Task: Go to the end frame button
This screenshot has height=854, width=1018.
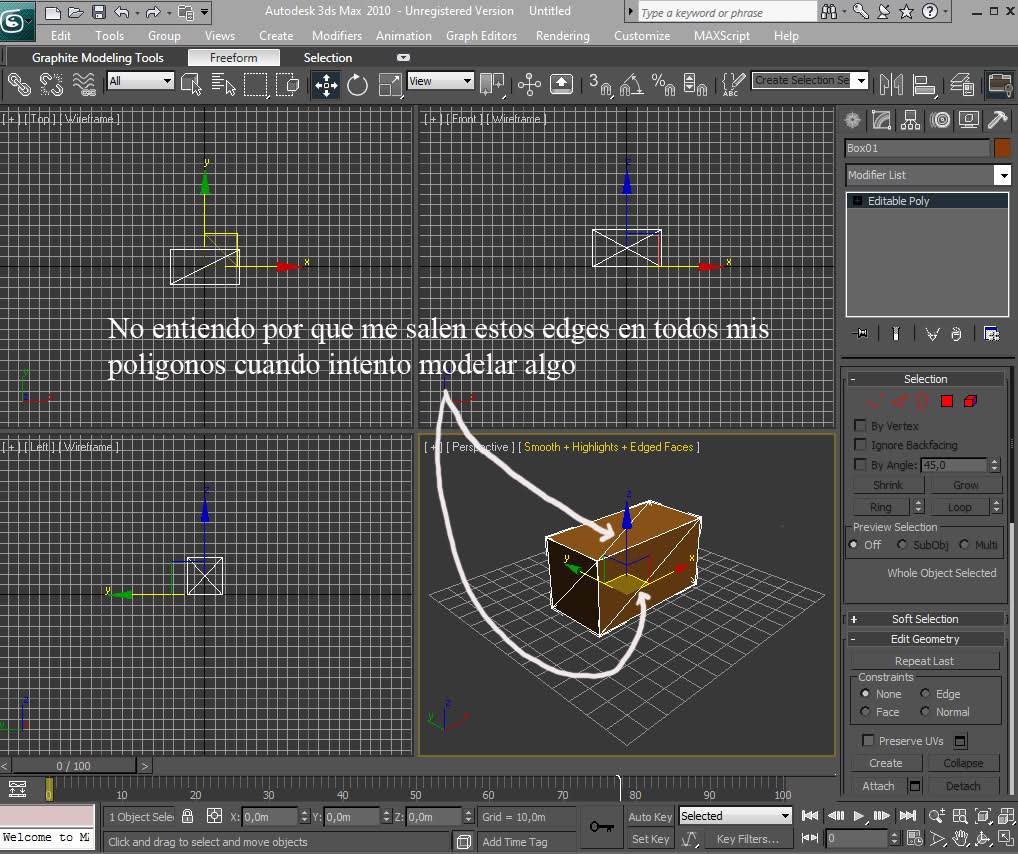Action: pyautogui.click(x=908, y=816)
